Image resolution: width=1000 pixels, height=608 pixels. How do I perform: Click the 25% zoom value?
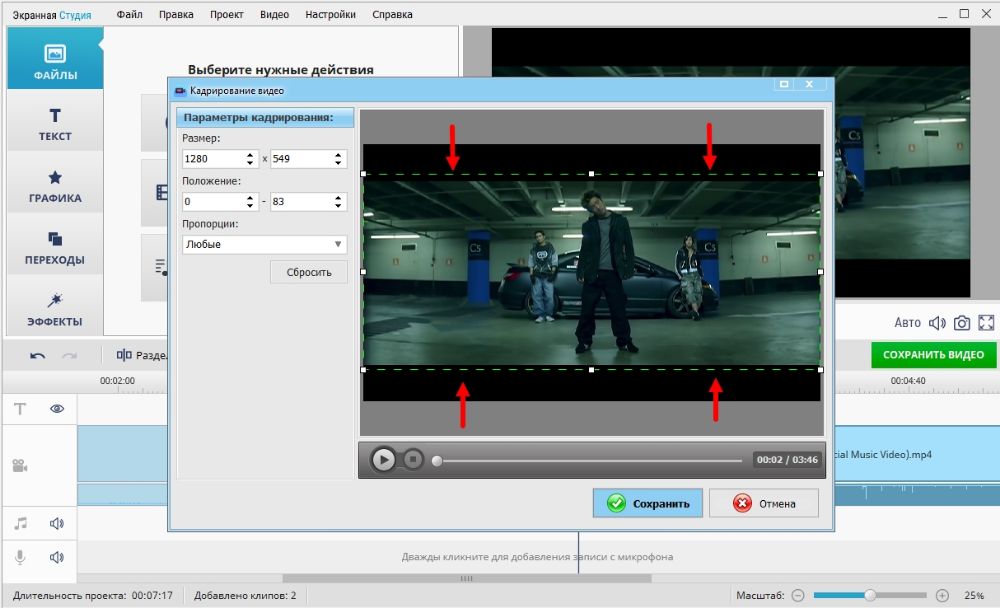[974, 595]
